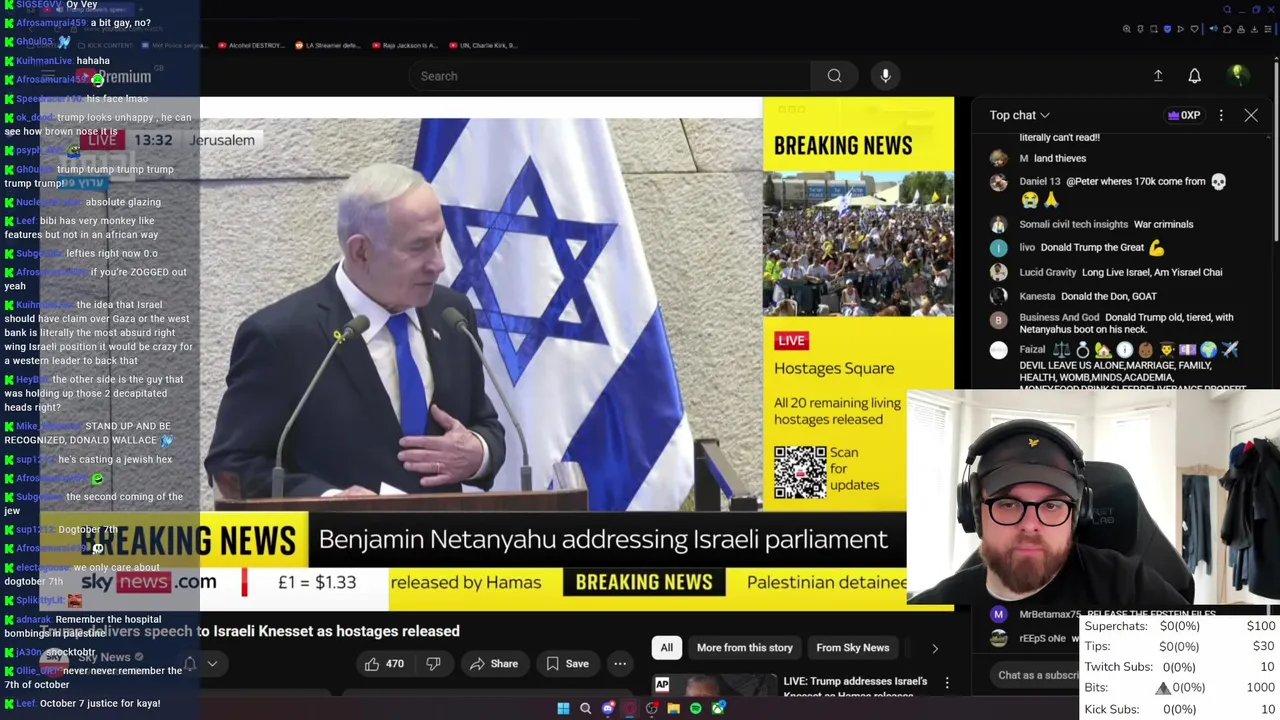Click in the YouTube Search field
The height and width of the screenshot is (720, 1280).
[x=610, y=76]
